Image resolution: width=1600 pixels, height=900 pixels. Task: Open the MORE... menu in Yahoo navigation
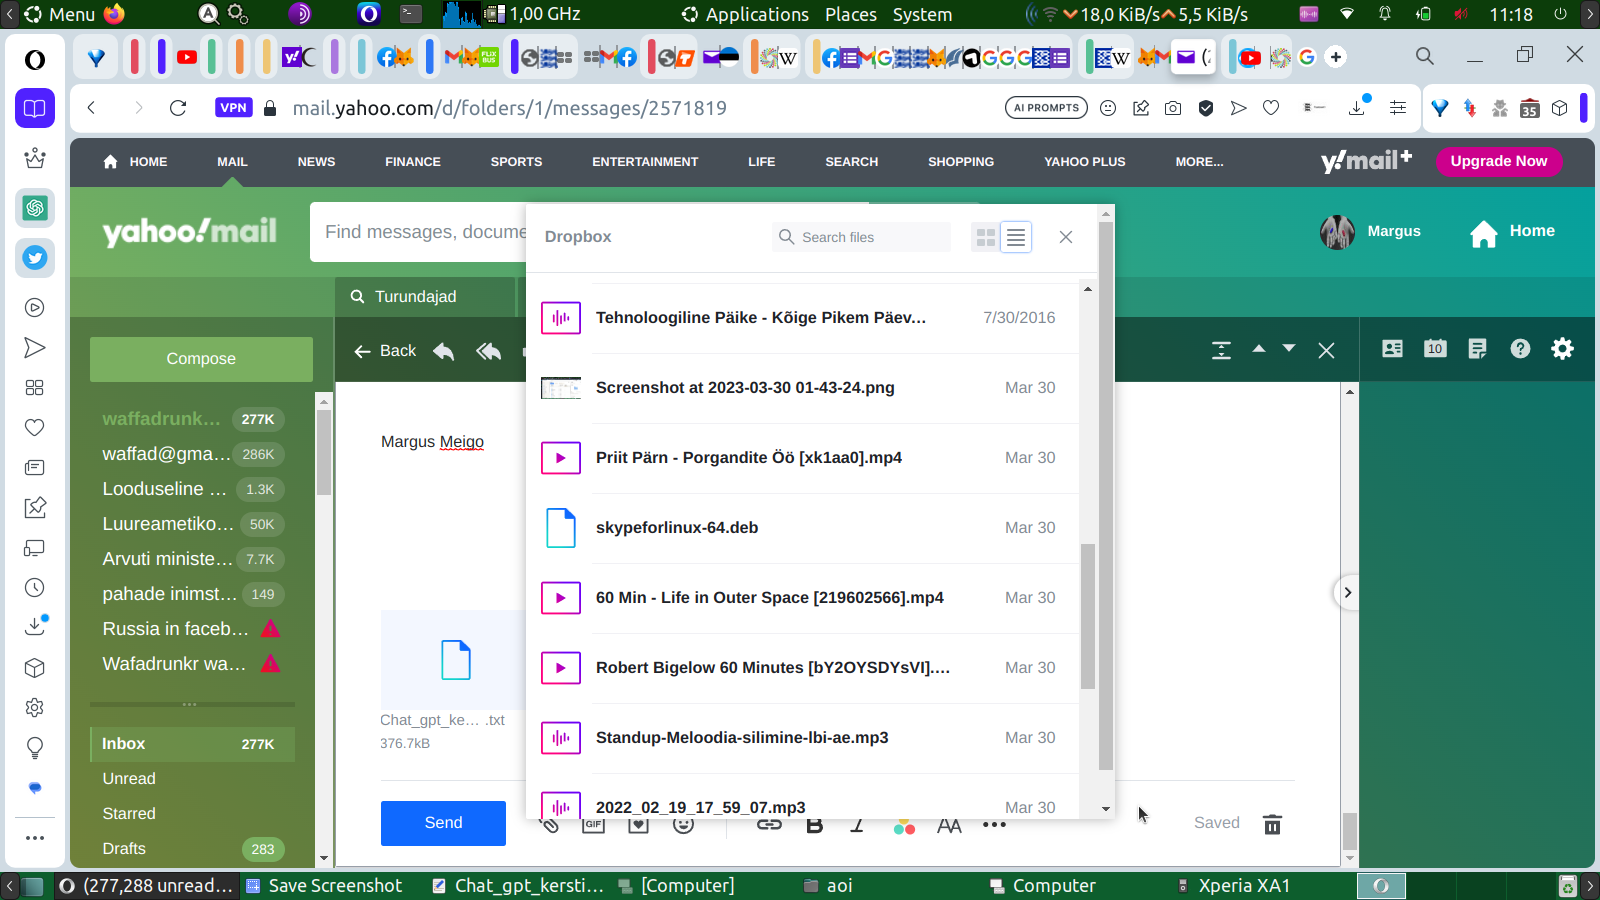click(1199, 162)
